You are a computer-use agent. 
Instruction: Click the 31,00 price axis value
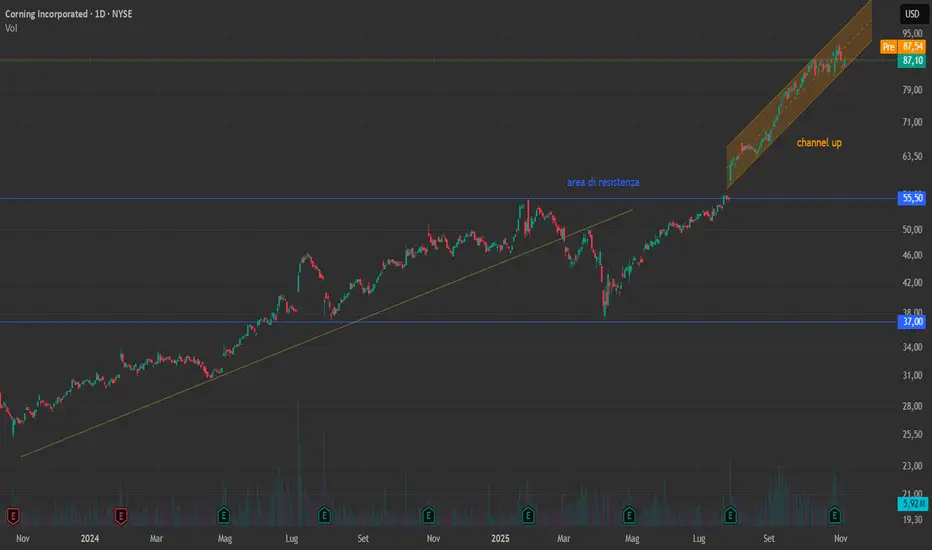(x=912, y=375)
